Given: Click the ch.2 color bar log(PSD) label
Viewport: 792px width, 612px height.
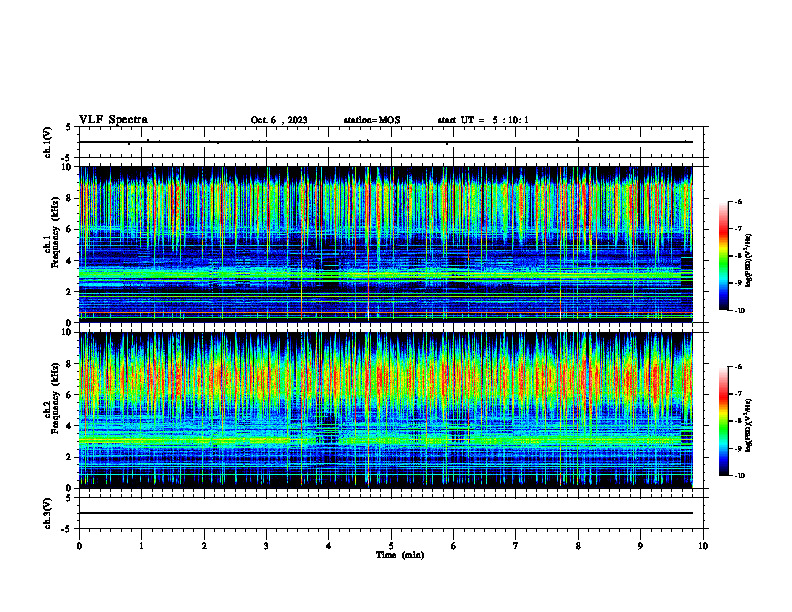Looking at the screenshot, I should 750,425.
